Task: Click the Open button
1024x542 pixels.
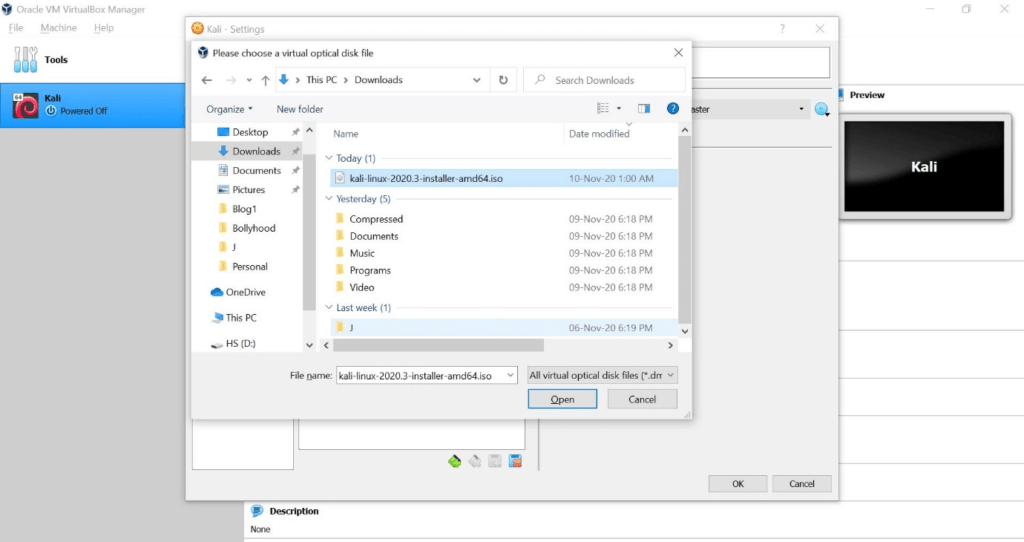Action: (562, 399)
